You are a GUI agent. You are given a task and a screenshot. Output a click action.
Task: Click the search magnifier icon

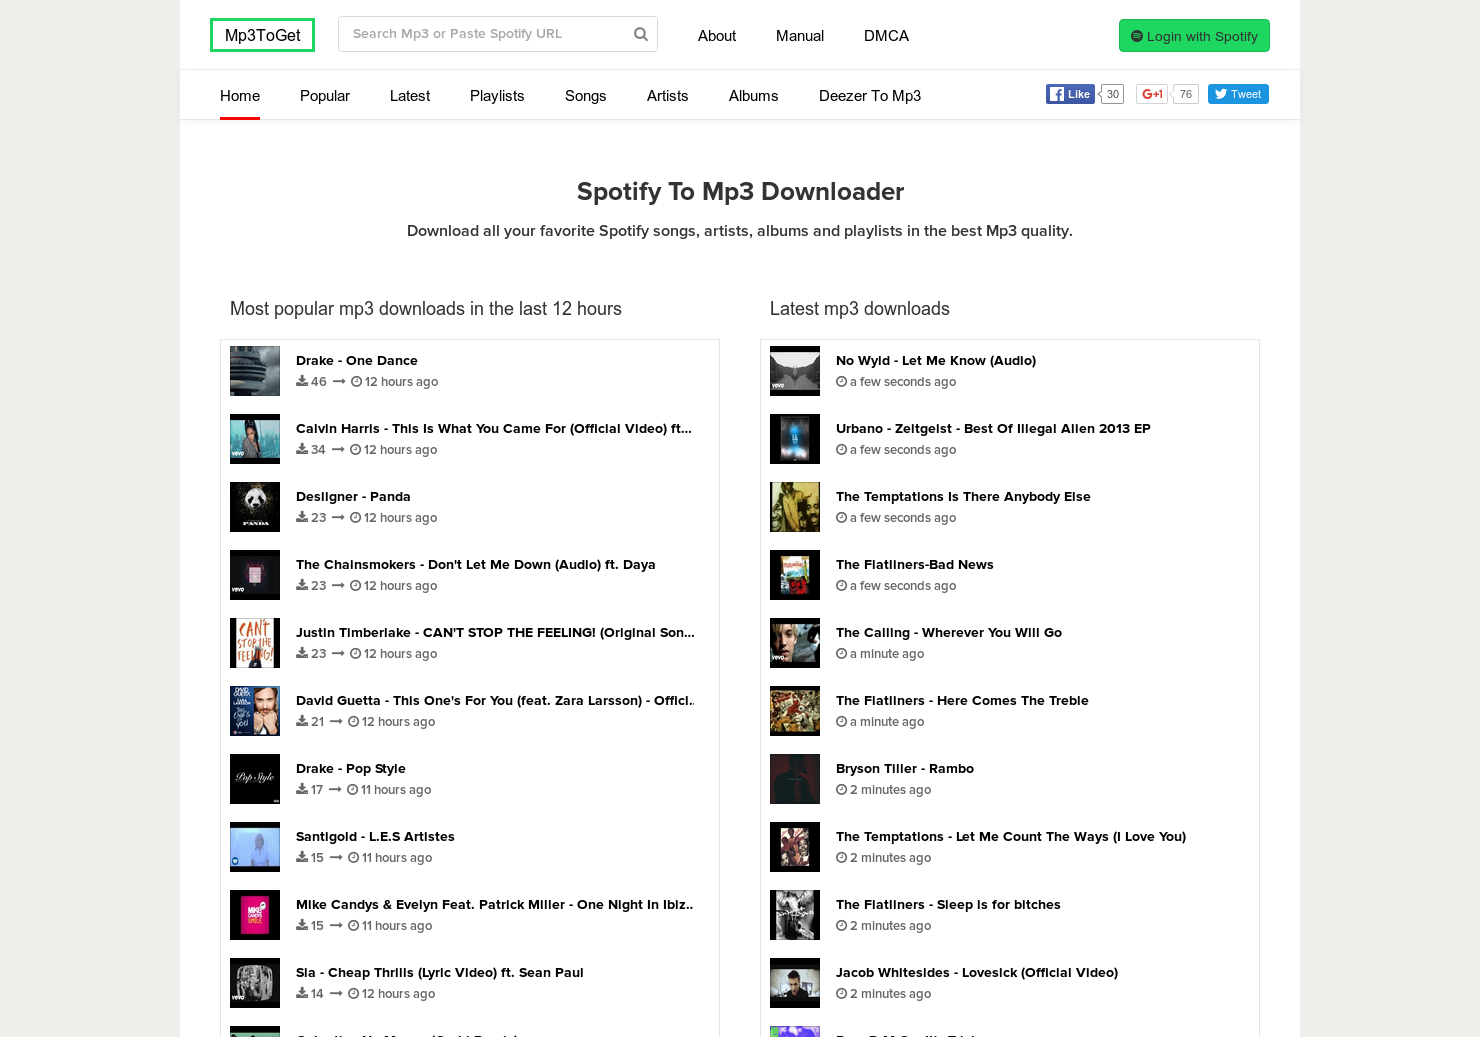point(640,33)
